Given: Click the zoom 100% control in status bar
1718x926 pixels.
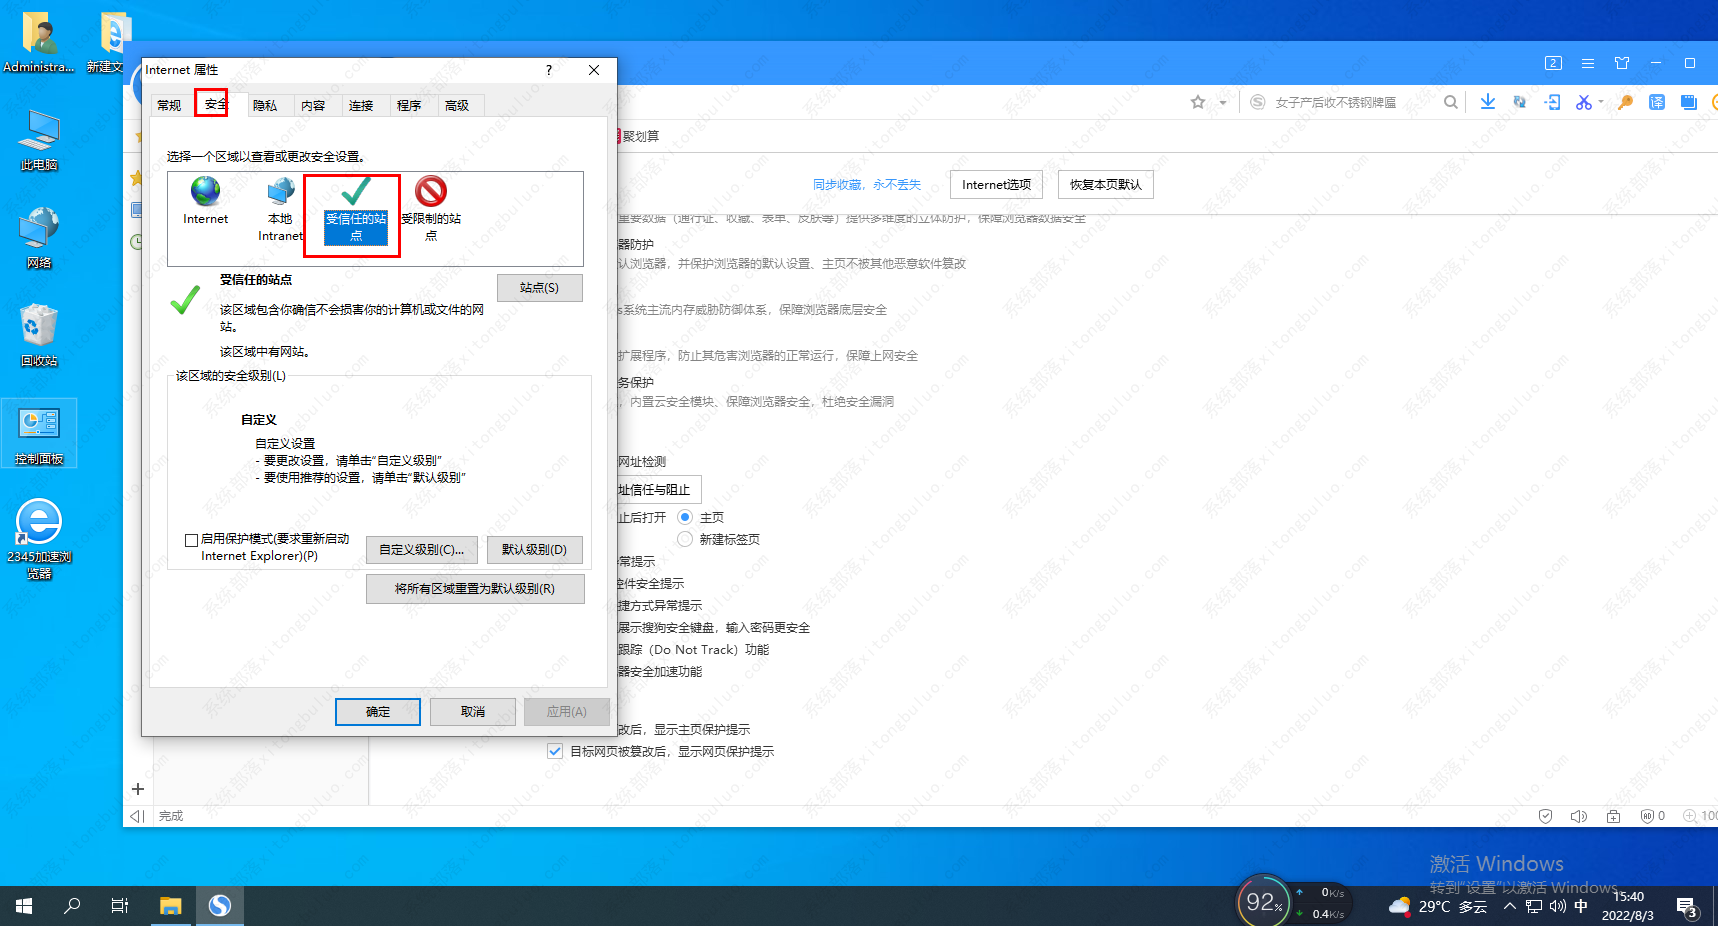Looking at the screenshot, I should point(1700,816).
